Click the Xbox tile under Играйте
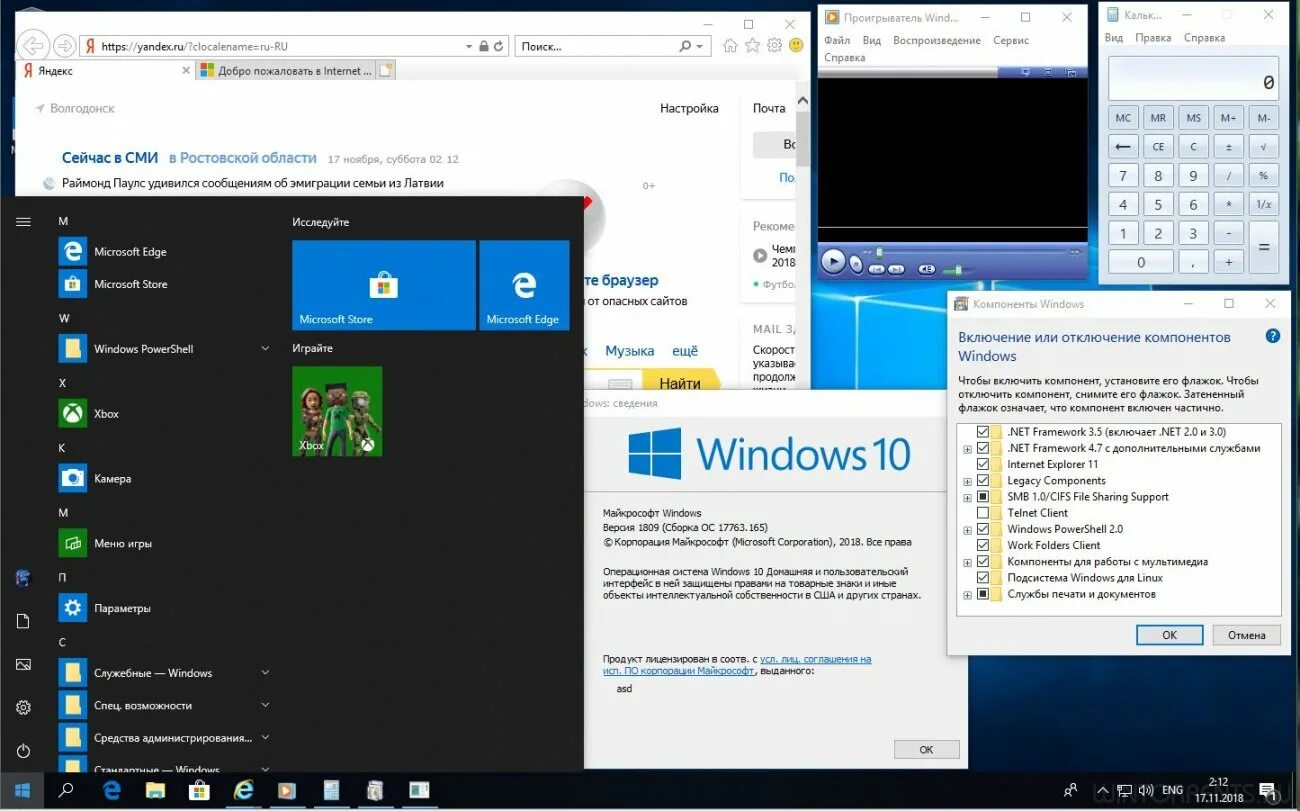Viewport: 1300px width, 811px height. pyautogui.click(x=337, y=411)
